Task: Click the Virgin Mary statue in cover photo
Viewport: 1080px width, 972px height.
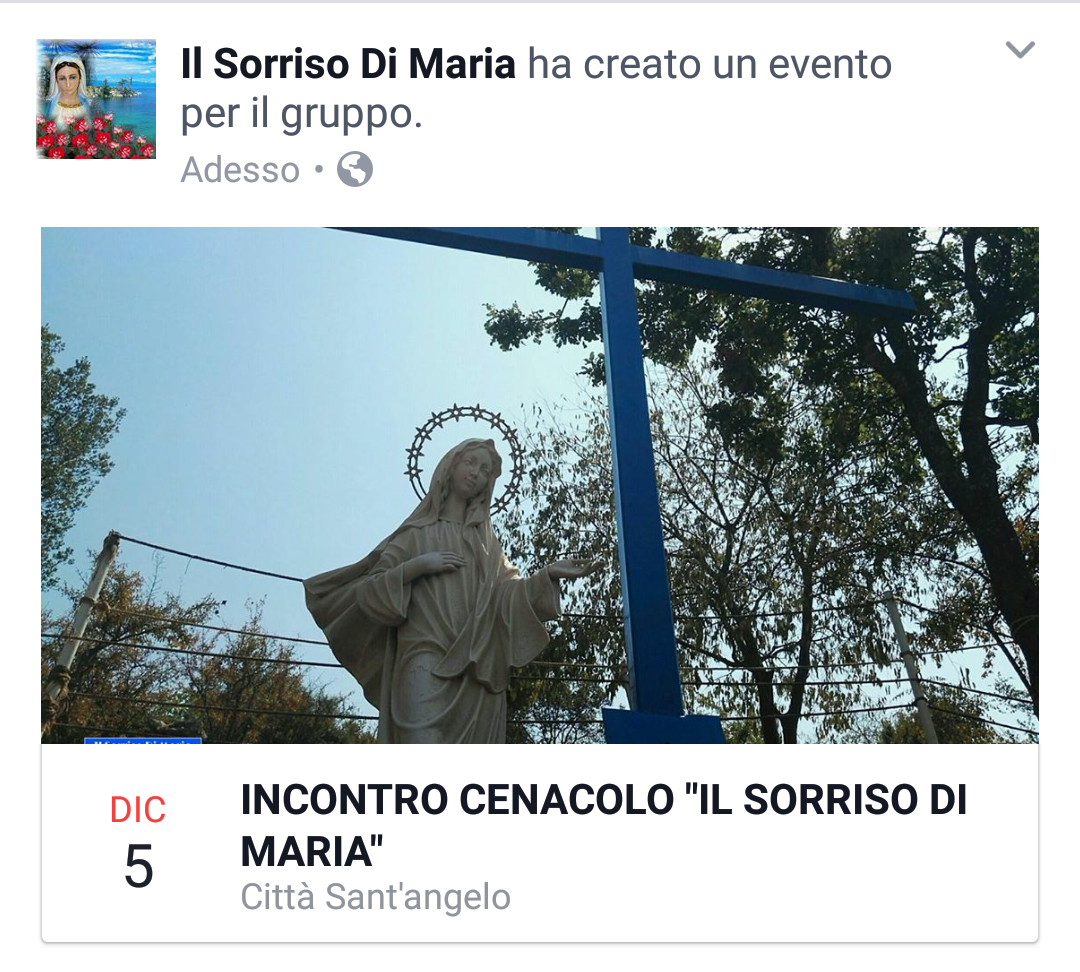Action: coord(441,592)
